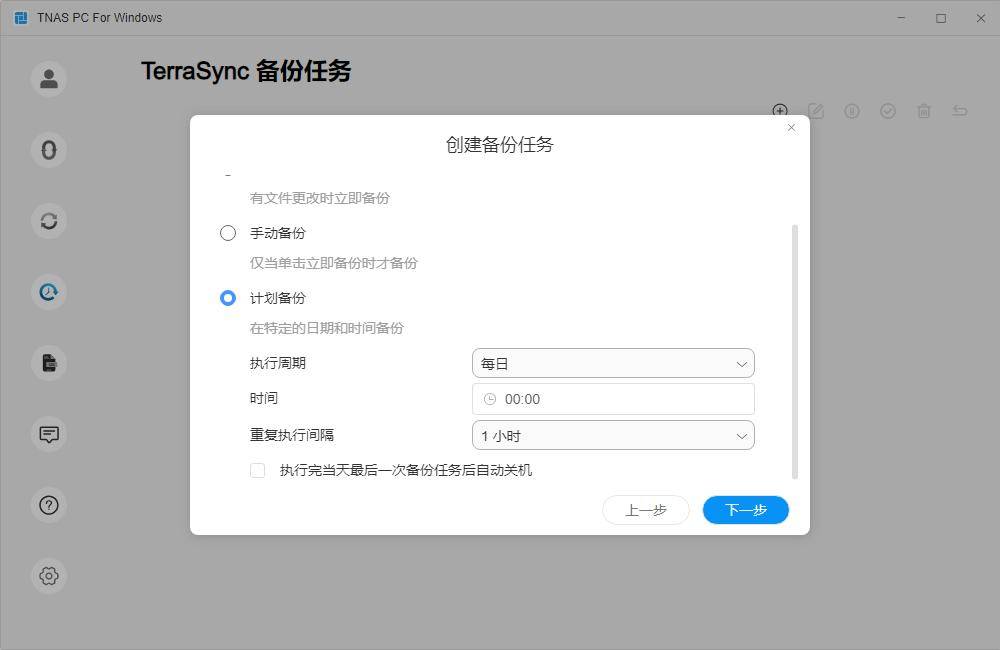
Task: Click the dialog's vertical scrollbar
Action: point(795,350)
